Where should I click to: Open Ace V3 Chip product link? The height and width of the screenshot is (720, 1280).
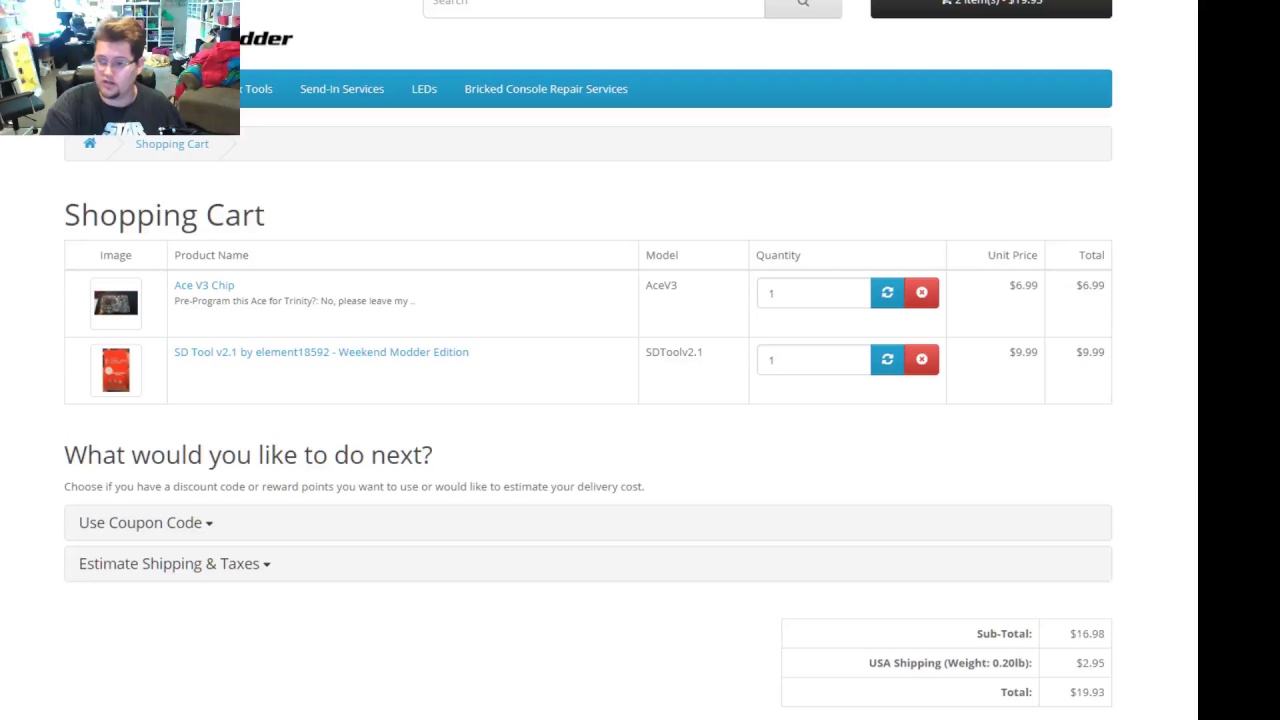pyautogui.click(x=204, y=285)
